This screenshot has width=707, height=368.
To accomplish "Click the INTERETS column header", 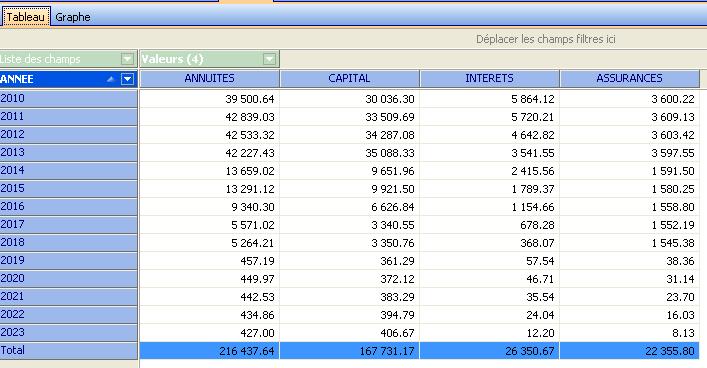I will pos(490,78).
